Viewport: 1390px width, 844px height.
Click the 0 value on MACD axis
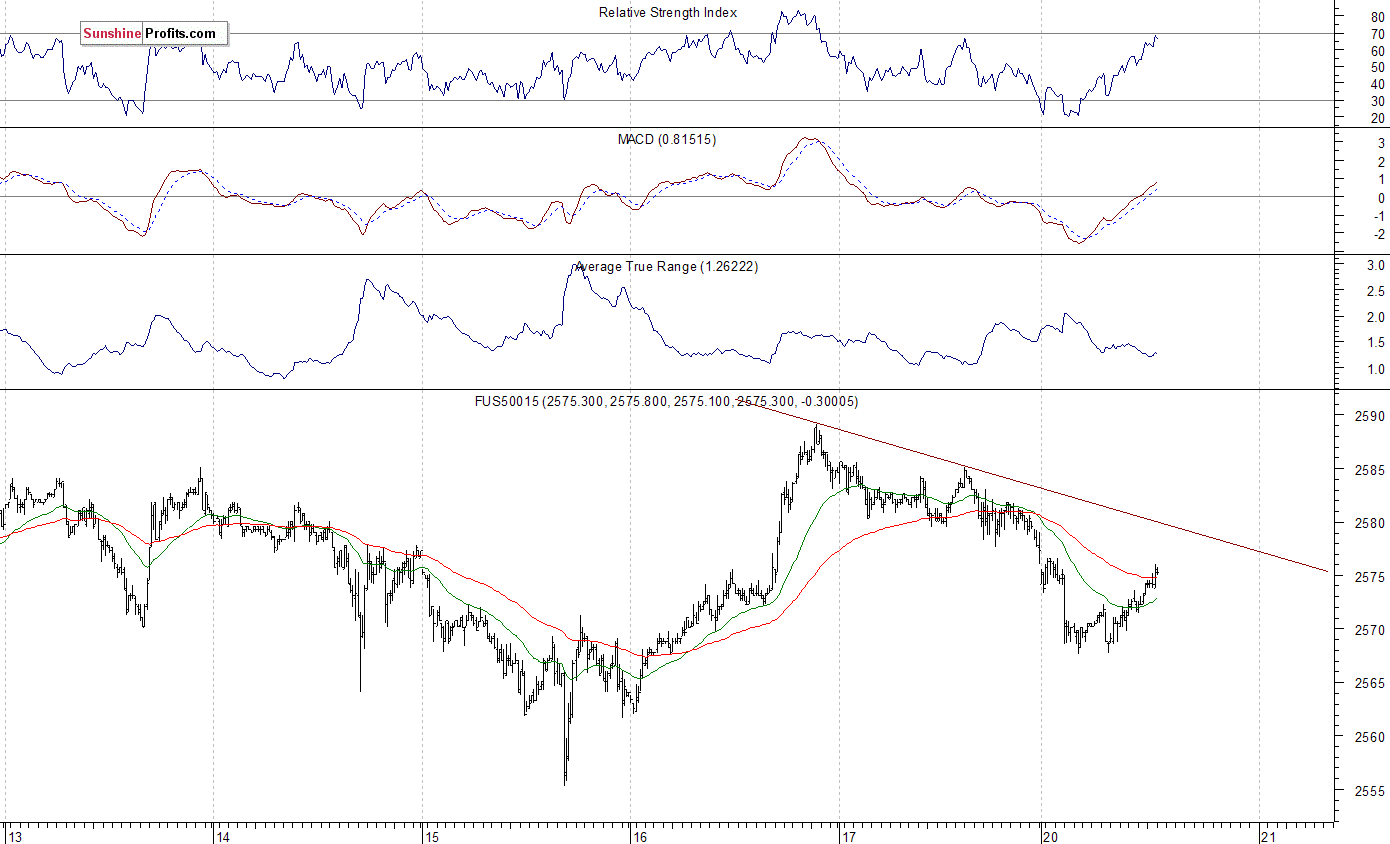click(1381, 198)
